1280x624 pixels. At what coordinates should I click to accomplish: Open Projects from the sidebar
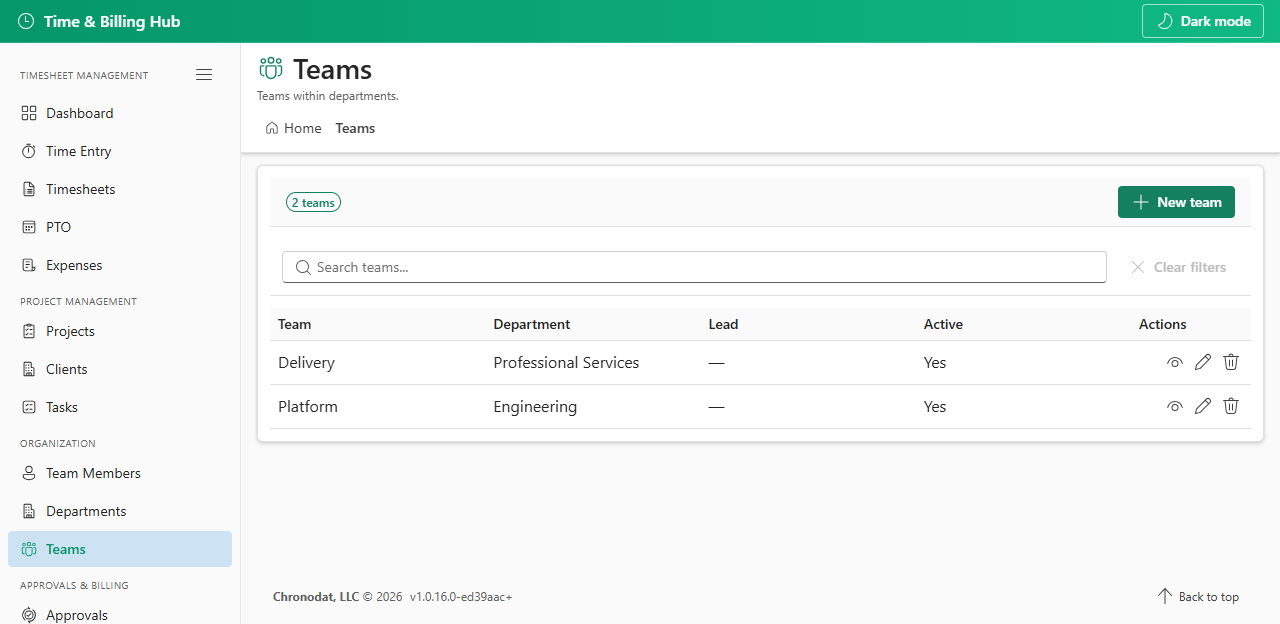pyautogui.click(x=120, y=331)
